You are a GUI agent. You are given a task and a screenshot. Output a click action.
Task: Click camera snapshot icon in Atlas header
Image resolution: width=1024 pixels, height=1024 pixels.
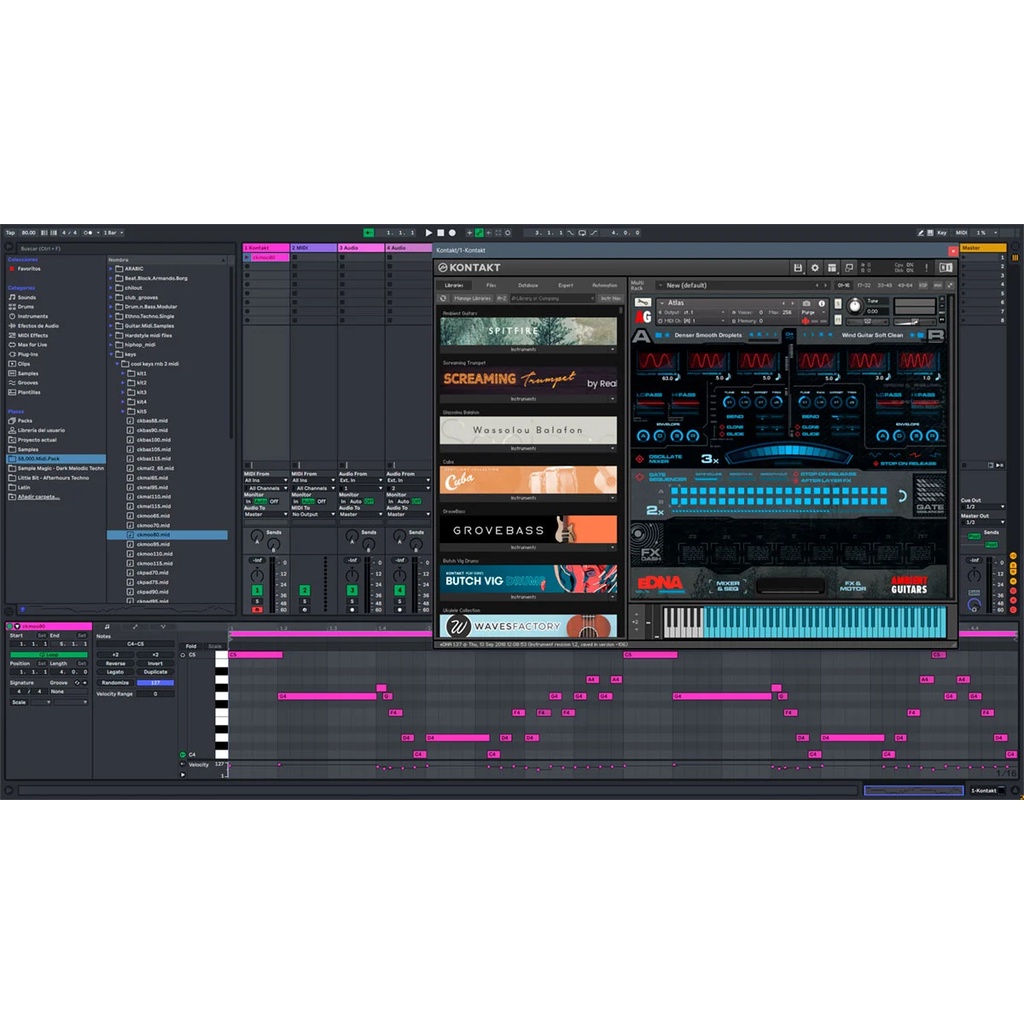[806, 303]
